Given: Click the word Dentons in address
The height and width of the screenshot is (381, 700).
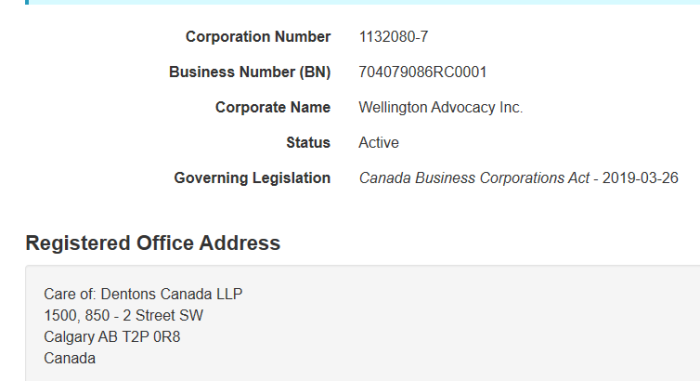Looking at the screenshot, I should 129,294.
